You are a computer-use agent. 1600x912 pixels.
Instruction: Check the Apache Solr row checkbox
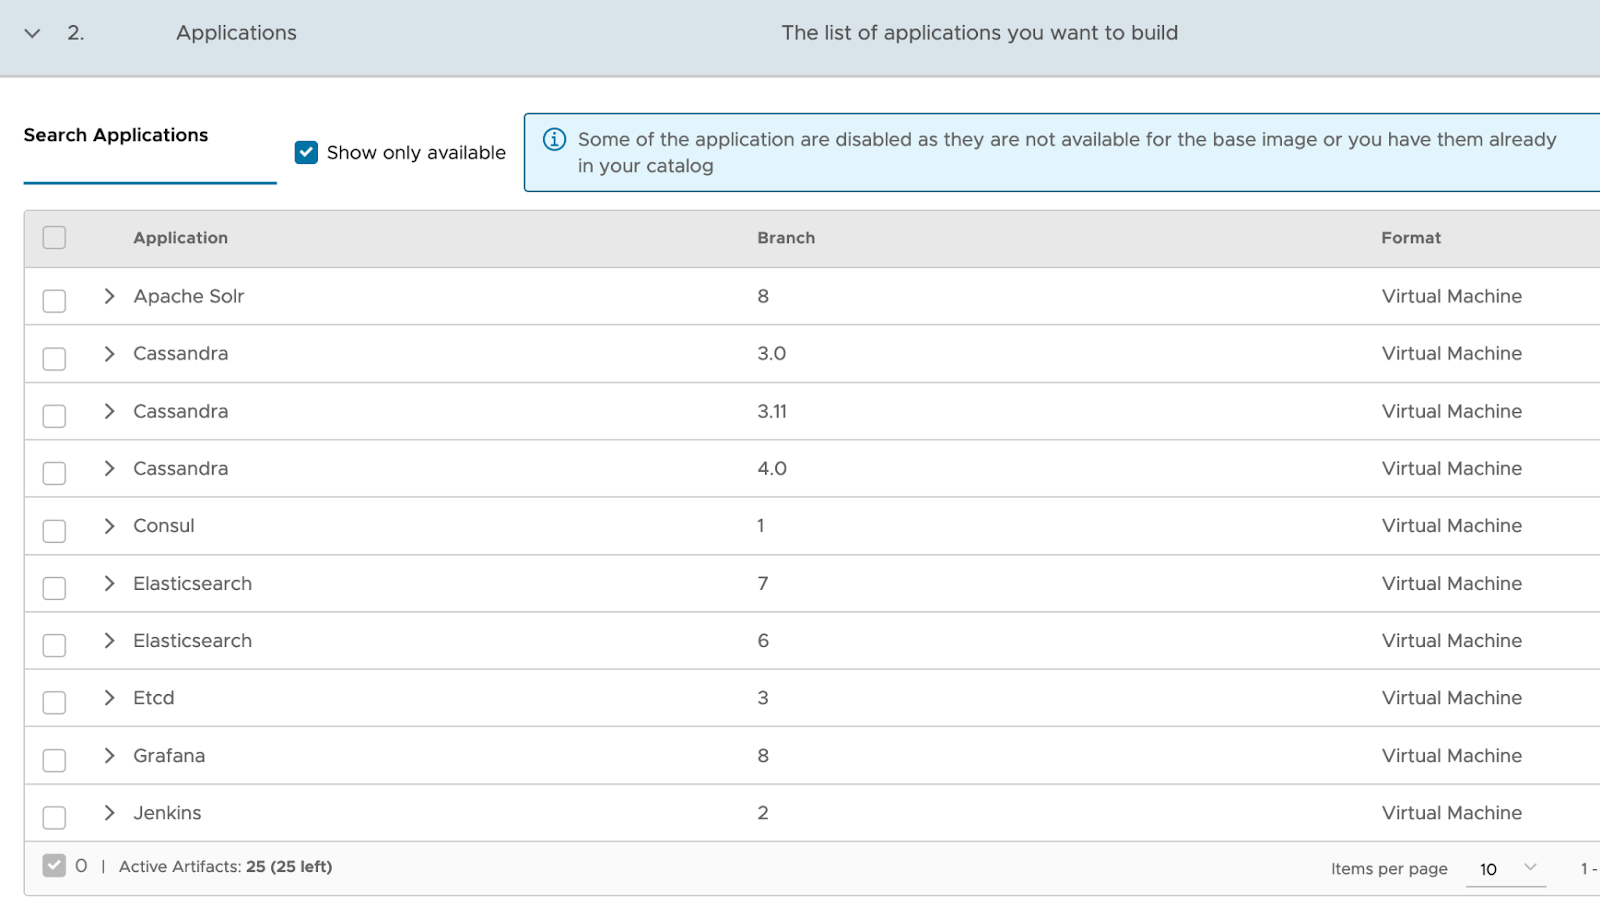pos(54,300)
